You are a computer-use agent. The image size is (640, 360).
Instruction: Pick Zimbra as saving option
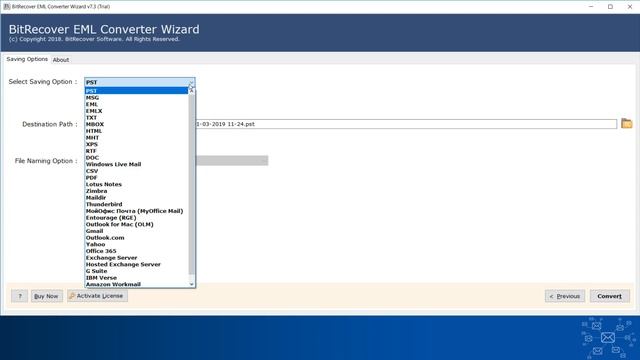(136, 191)
